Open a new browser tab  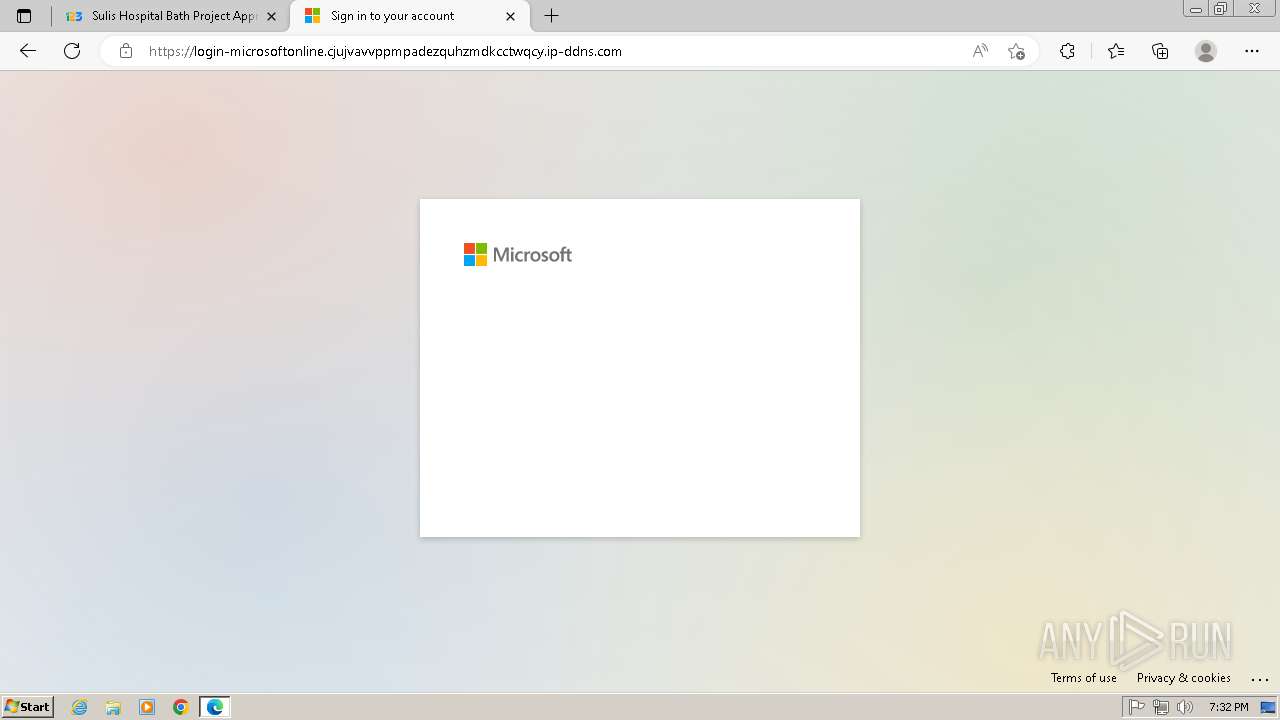[551, 16]
